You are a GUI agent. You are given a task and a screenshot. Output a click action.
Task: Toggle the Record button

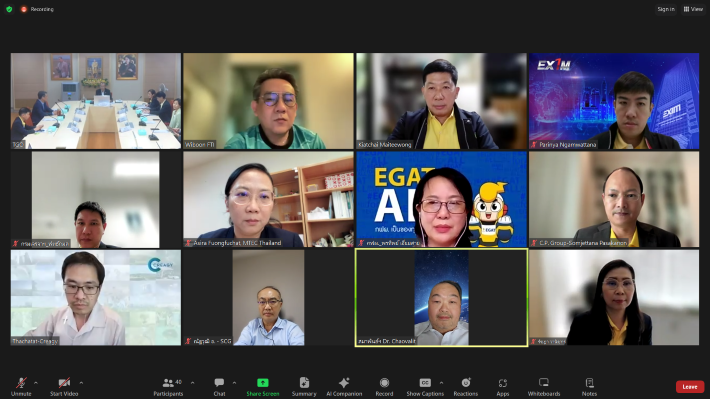click(384, 383)
